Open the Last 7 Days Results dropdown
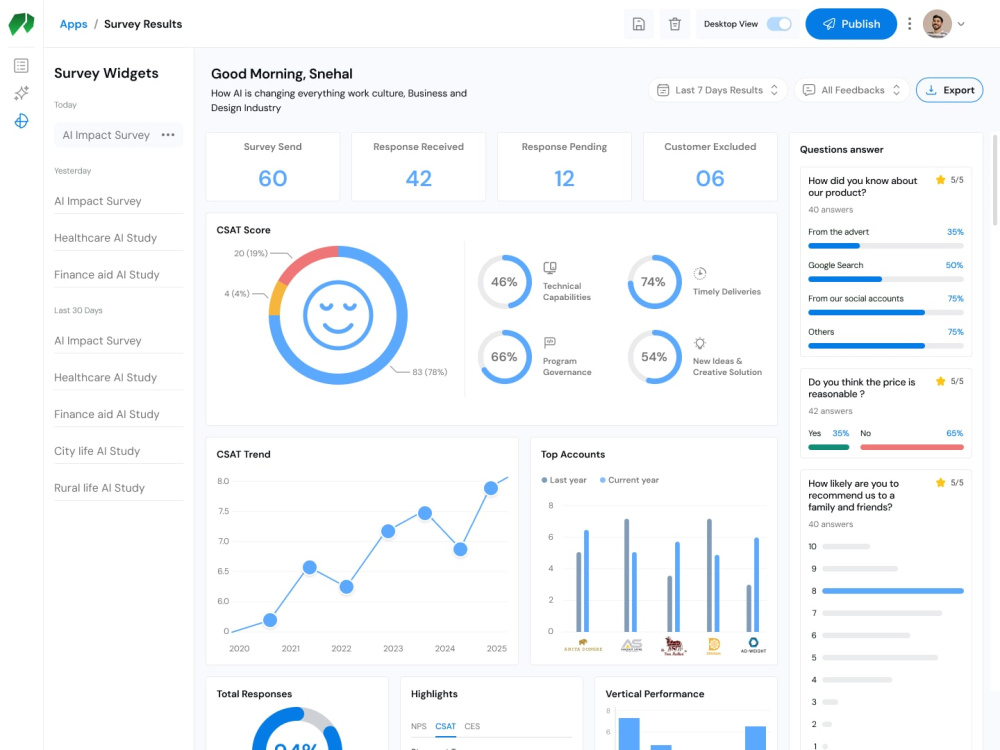This screenshot has width=1000, height=750. (x=717, y=90)
